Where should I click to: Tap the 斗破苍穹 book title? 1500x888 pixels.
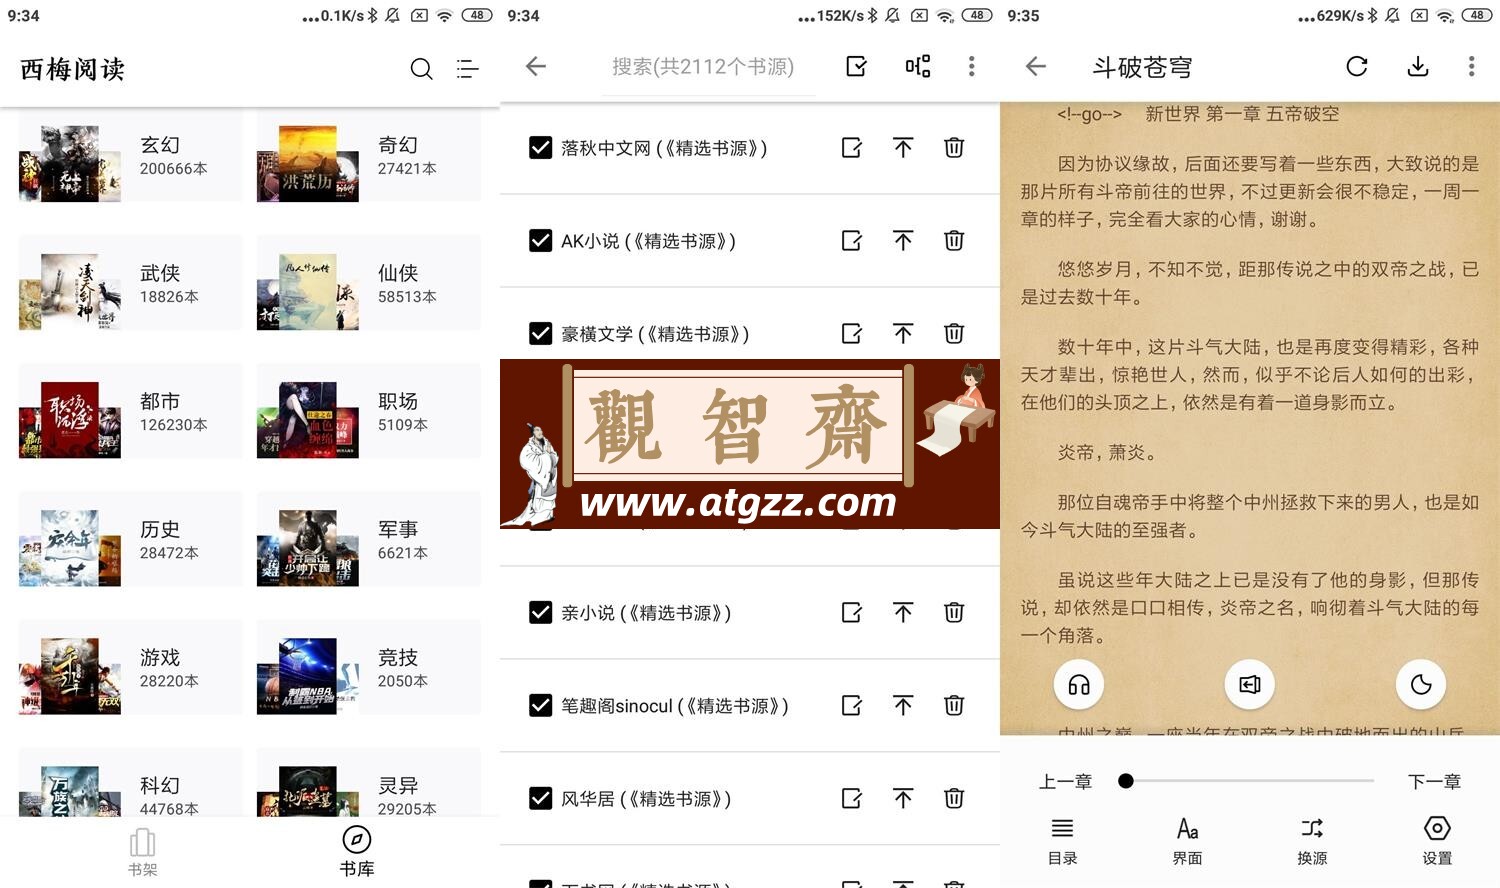click(1142, 67)
